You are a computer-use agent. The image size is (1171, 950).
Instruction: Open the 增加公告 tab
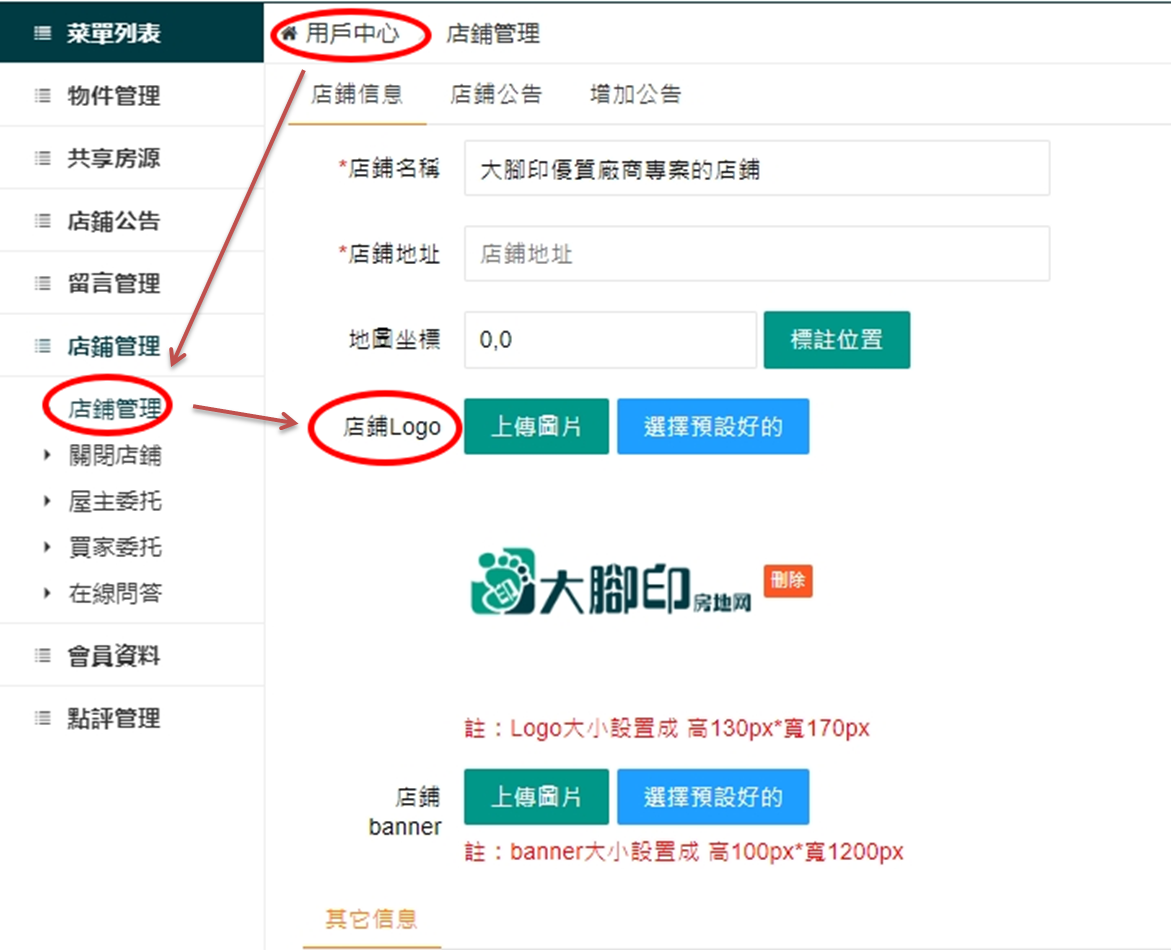(x=635, y=95)
